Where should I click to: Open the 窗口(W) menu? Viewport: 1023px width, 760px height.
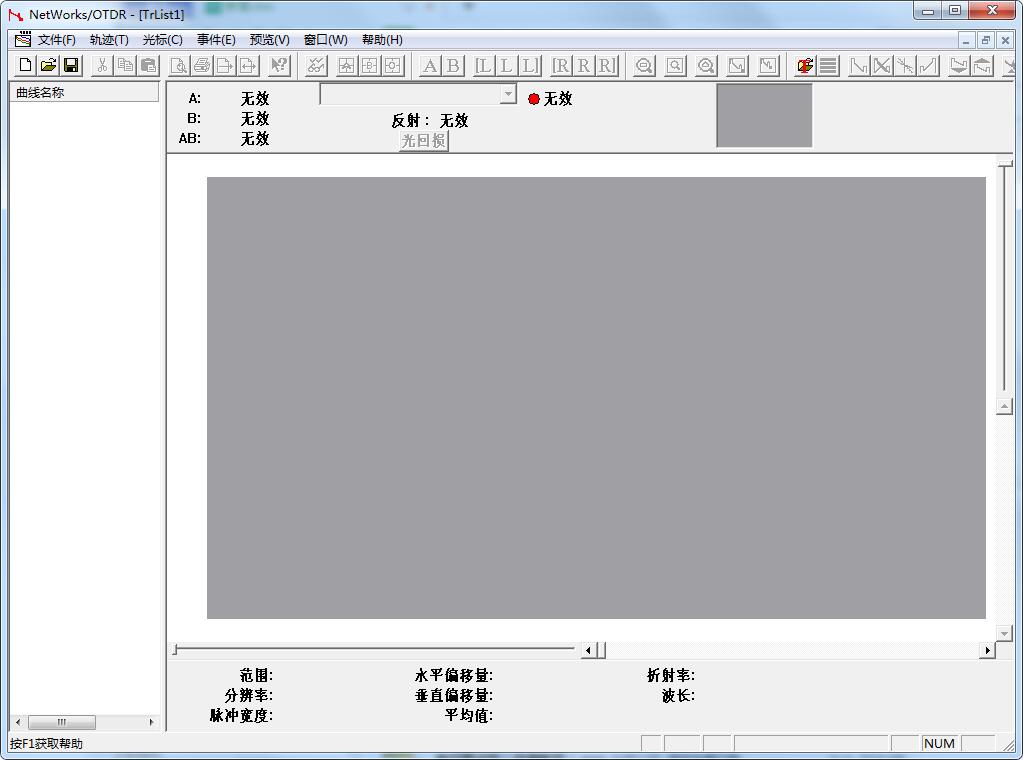coord(326,40)
